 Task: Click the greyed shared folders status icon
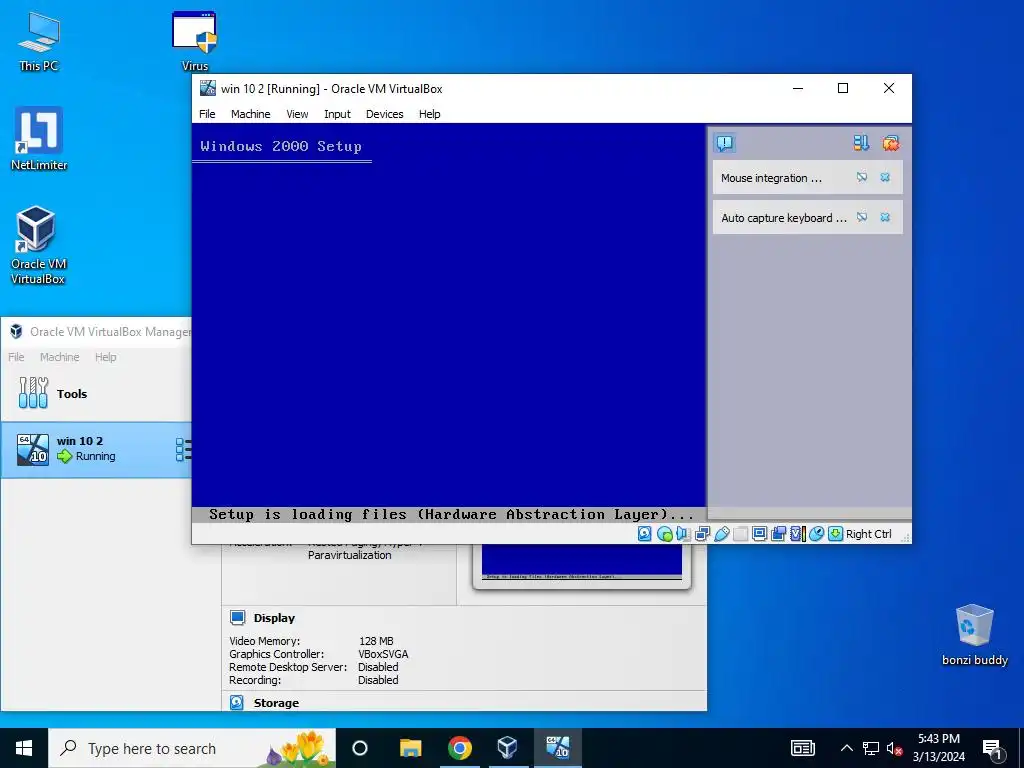(740, 534)
